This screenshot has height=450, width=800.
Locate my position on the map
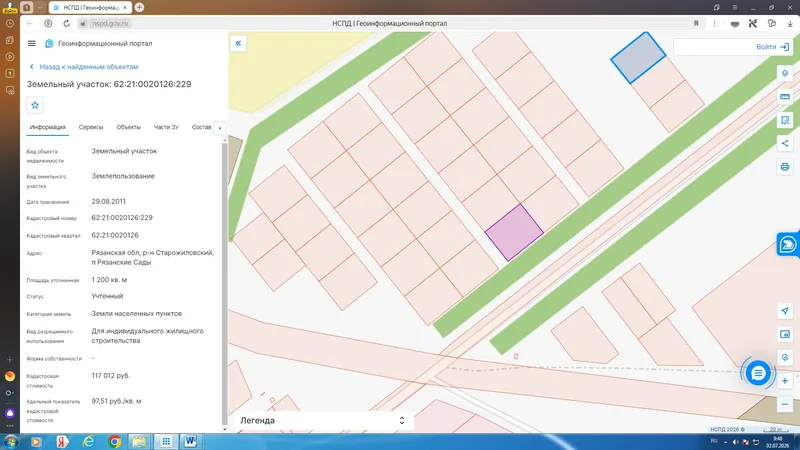point(785,311)
